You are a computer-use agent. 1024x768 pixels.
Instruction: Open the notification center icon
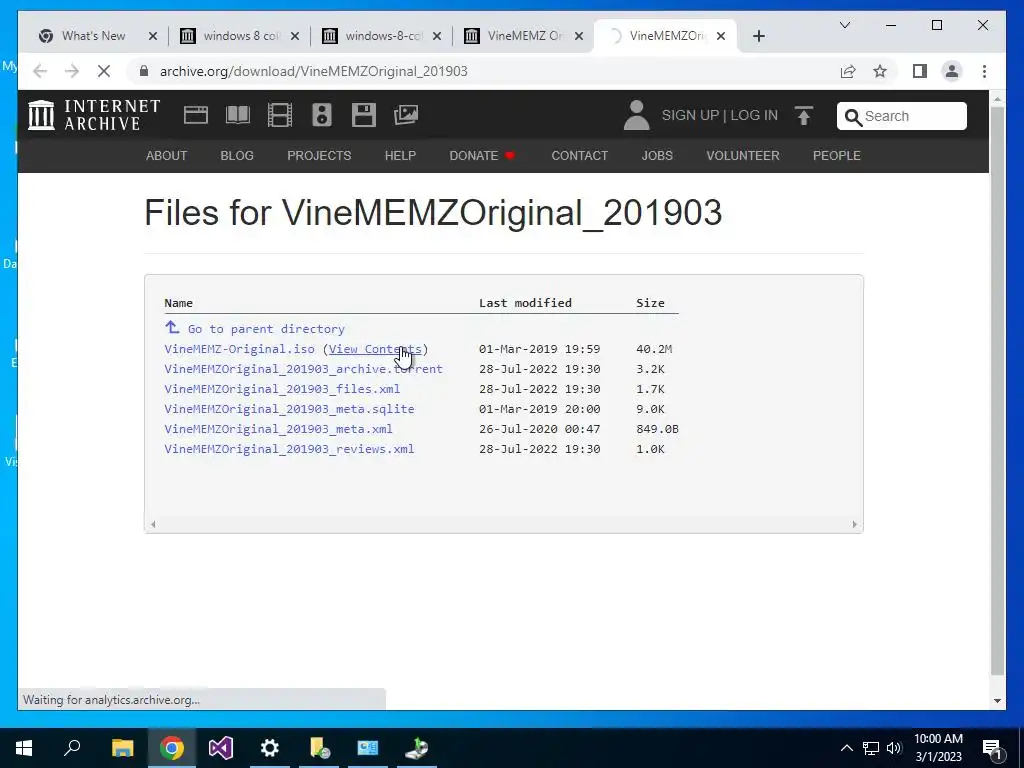click(993, 748)
